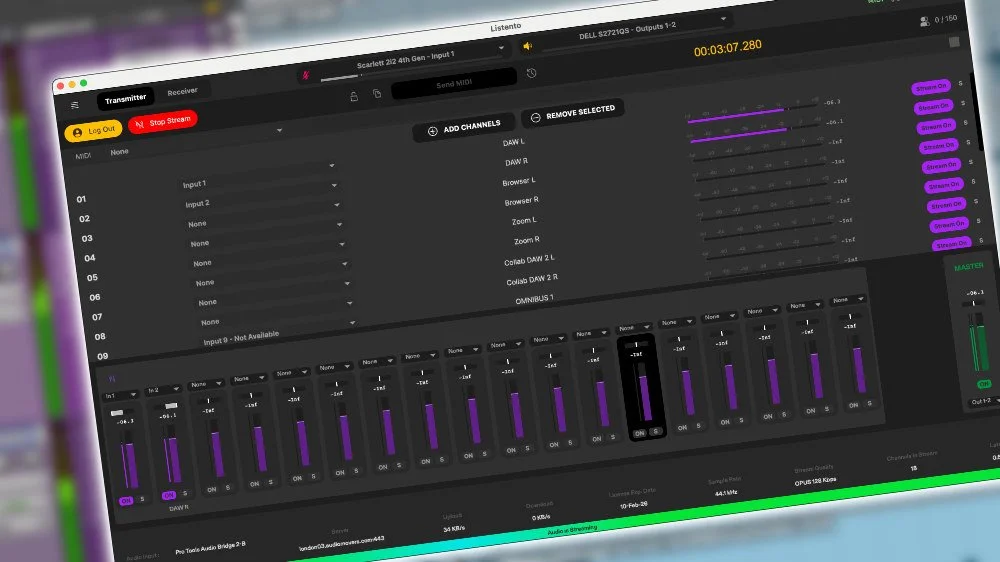Screen dimensions: 1000x562
Task: Solo the highlighted black mixer strip
Action: pyautogui.click(x=655, y=431)
